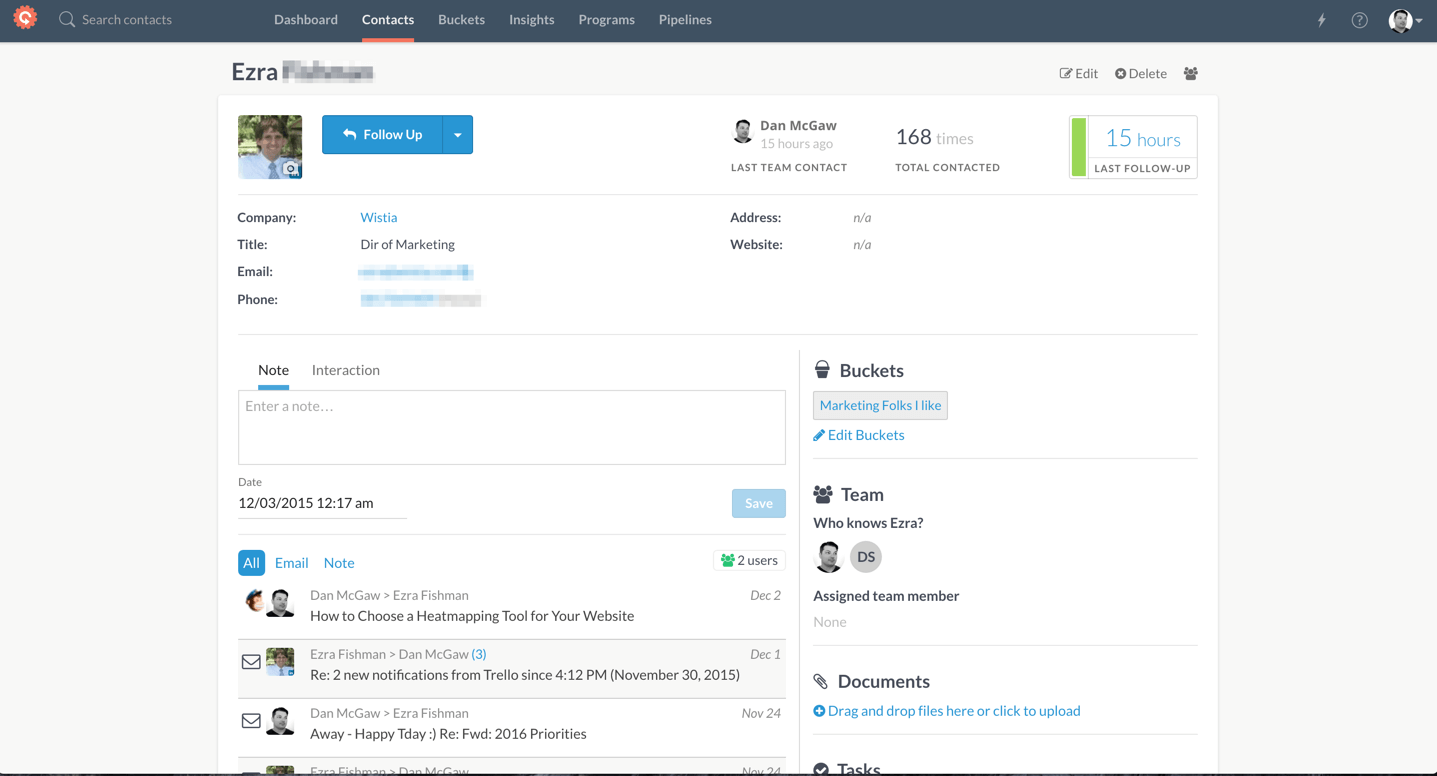Image resolution: width=1437 pixels, height=776 pixels.
Task: Open the lightning bolt activity icon
Action: pyautogui.click(x=1321, y=20)
